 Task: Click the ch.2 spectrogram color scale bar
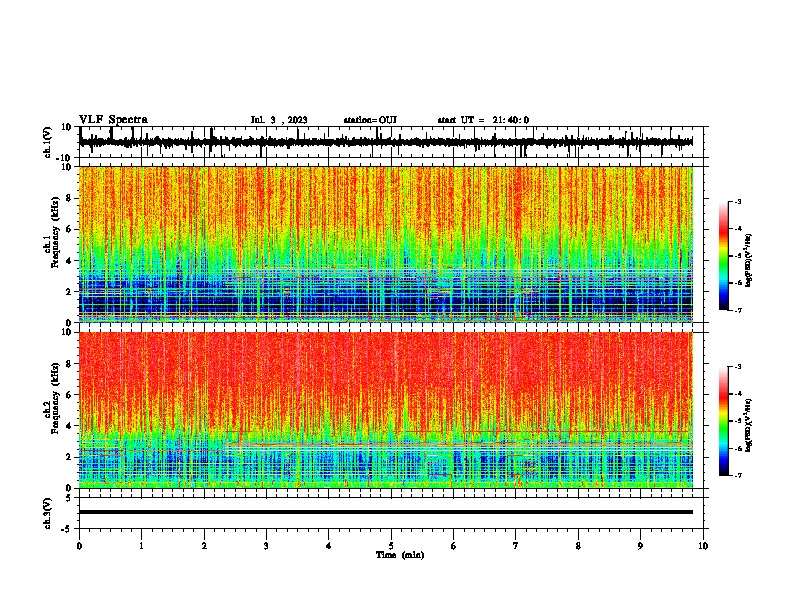click(724, 421)
